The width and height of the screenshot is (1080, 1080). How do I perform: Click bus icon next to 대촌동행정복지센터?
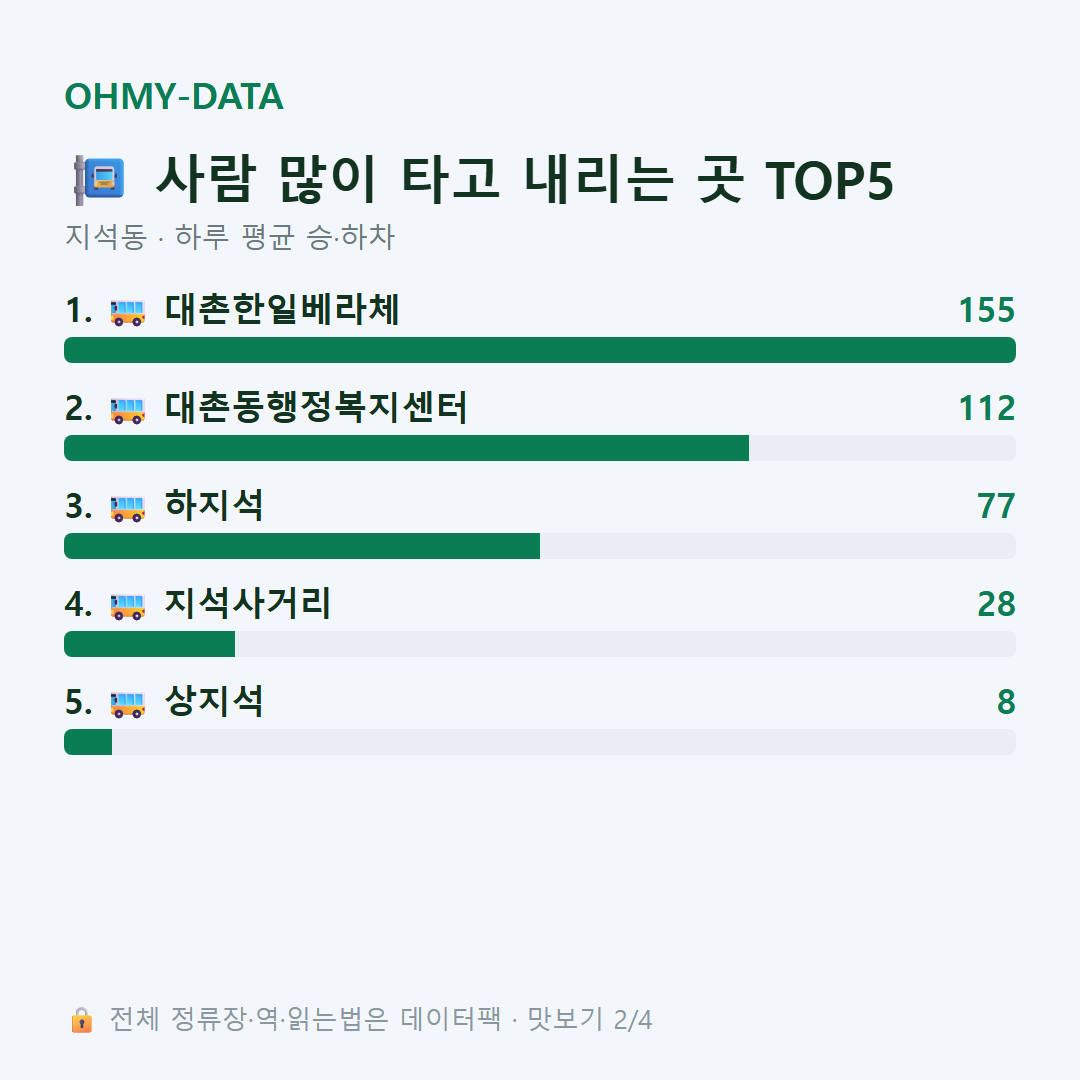pos(128,410)
